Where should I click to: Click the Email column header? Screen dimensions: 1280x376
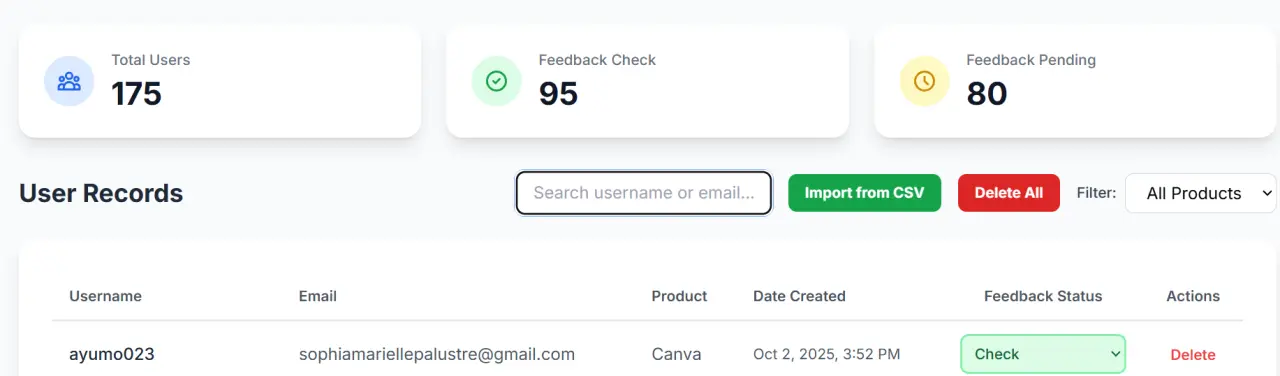(x=318, y=296)
